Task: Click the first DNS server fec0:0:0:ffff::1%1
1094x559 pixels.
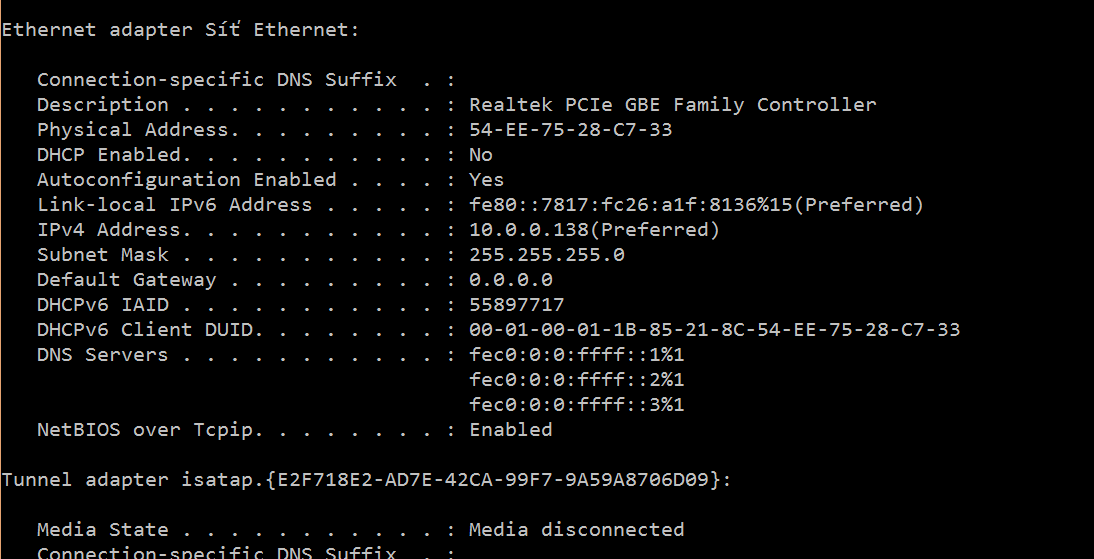Action: [x=576, y=355]
